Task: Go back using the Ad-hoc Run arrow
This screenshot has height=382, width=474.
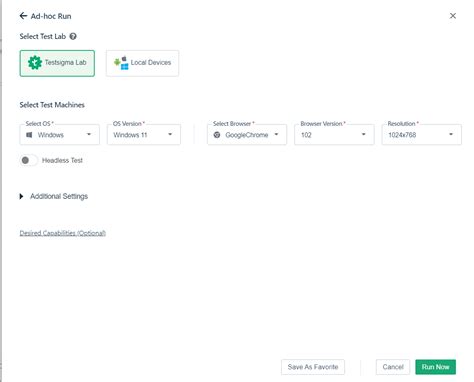Action: point(23,16)
